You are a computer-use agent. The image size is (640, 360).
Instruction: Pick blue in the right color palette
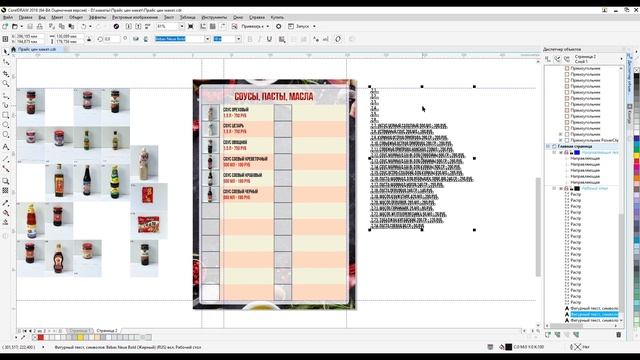tap(636, 139)
